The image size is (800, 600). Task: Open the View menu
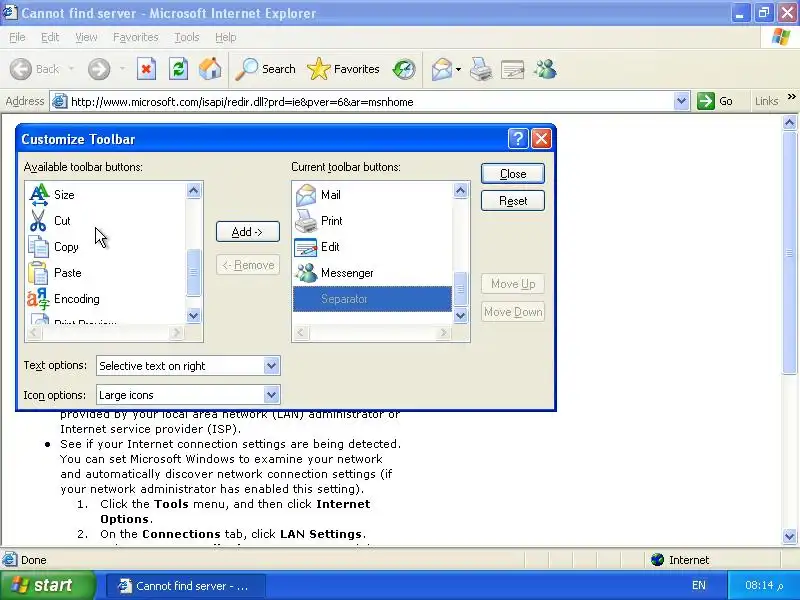click(x=86, y=37)
